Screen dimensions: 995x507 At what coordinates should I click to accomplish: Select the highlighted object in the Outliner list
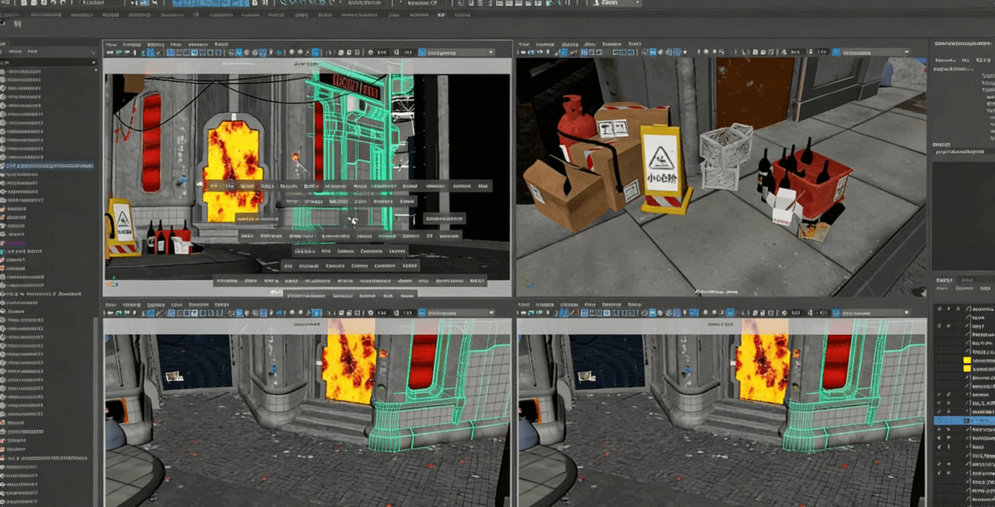click(50, 166)
